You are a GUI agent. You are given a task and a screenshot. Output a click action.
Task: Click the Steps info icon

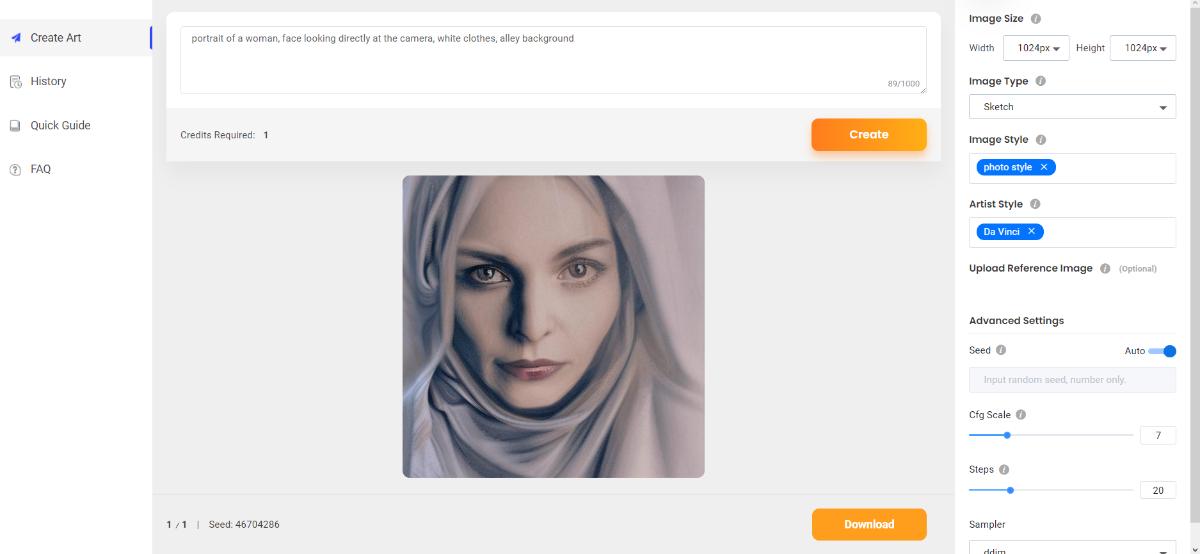(x=1004, y=469)
